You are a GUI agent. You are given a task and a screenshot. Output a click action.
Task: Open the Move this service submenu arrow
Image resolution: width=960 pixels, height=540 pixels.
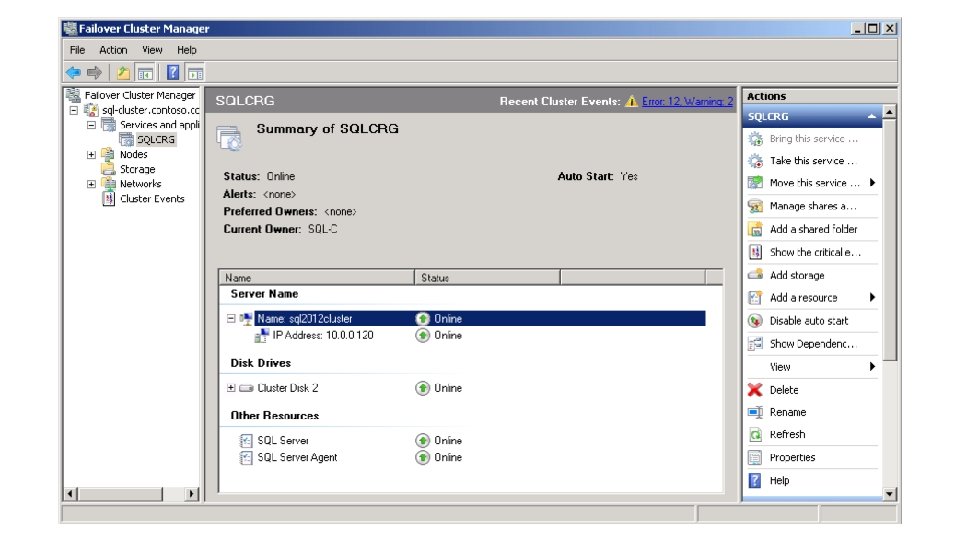click(872, 182)
